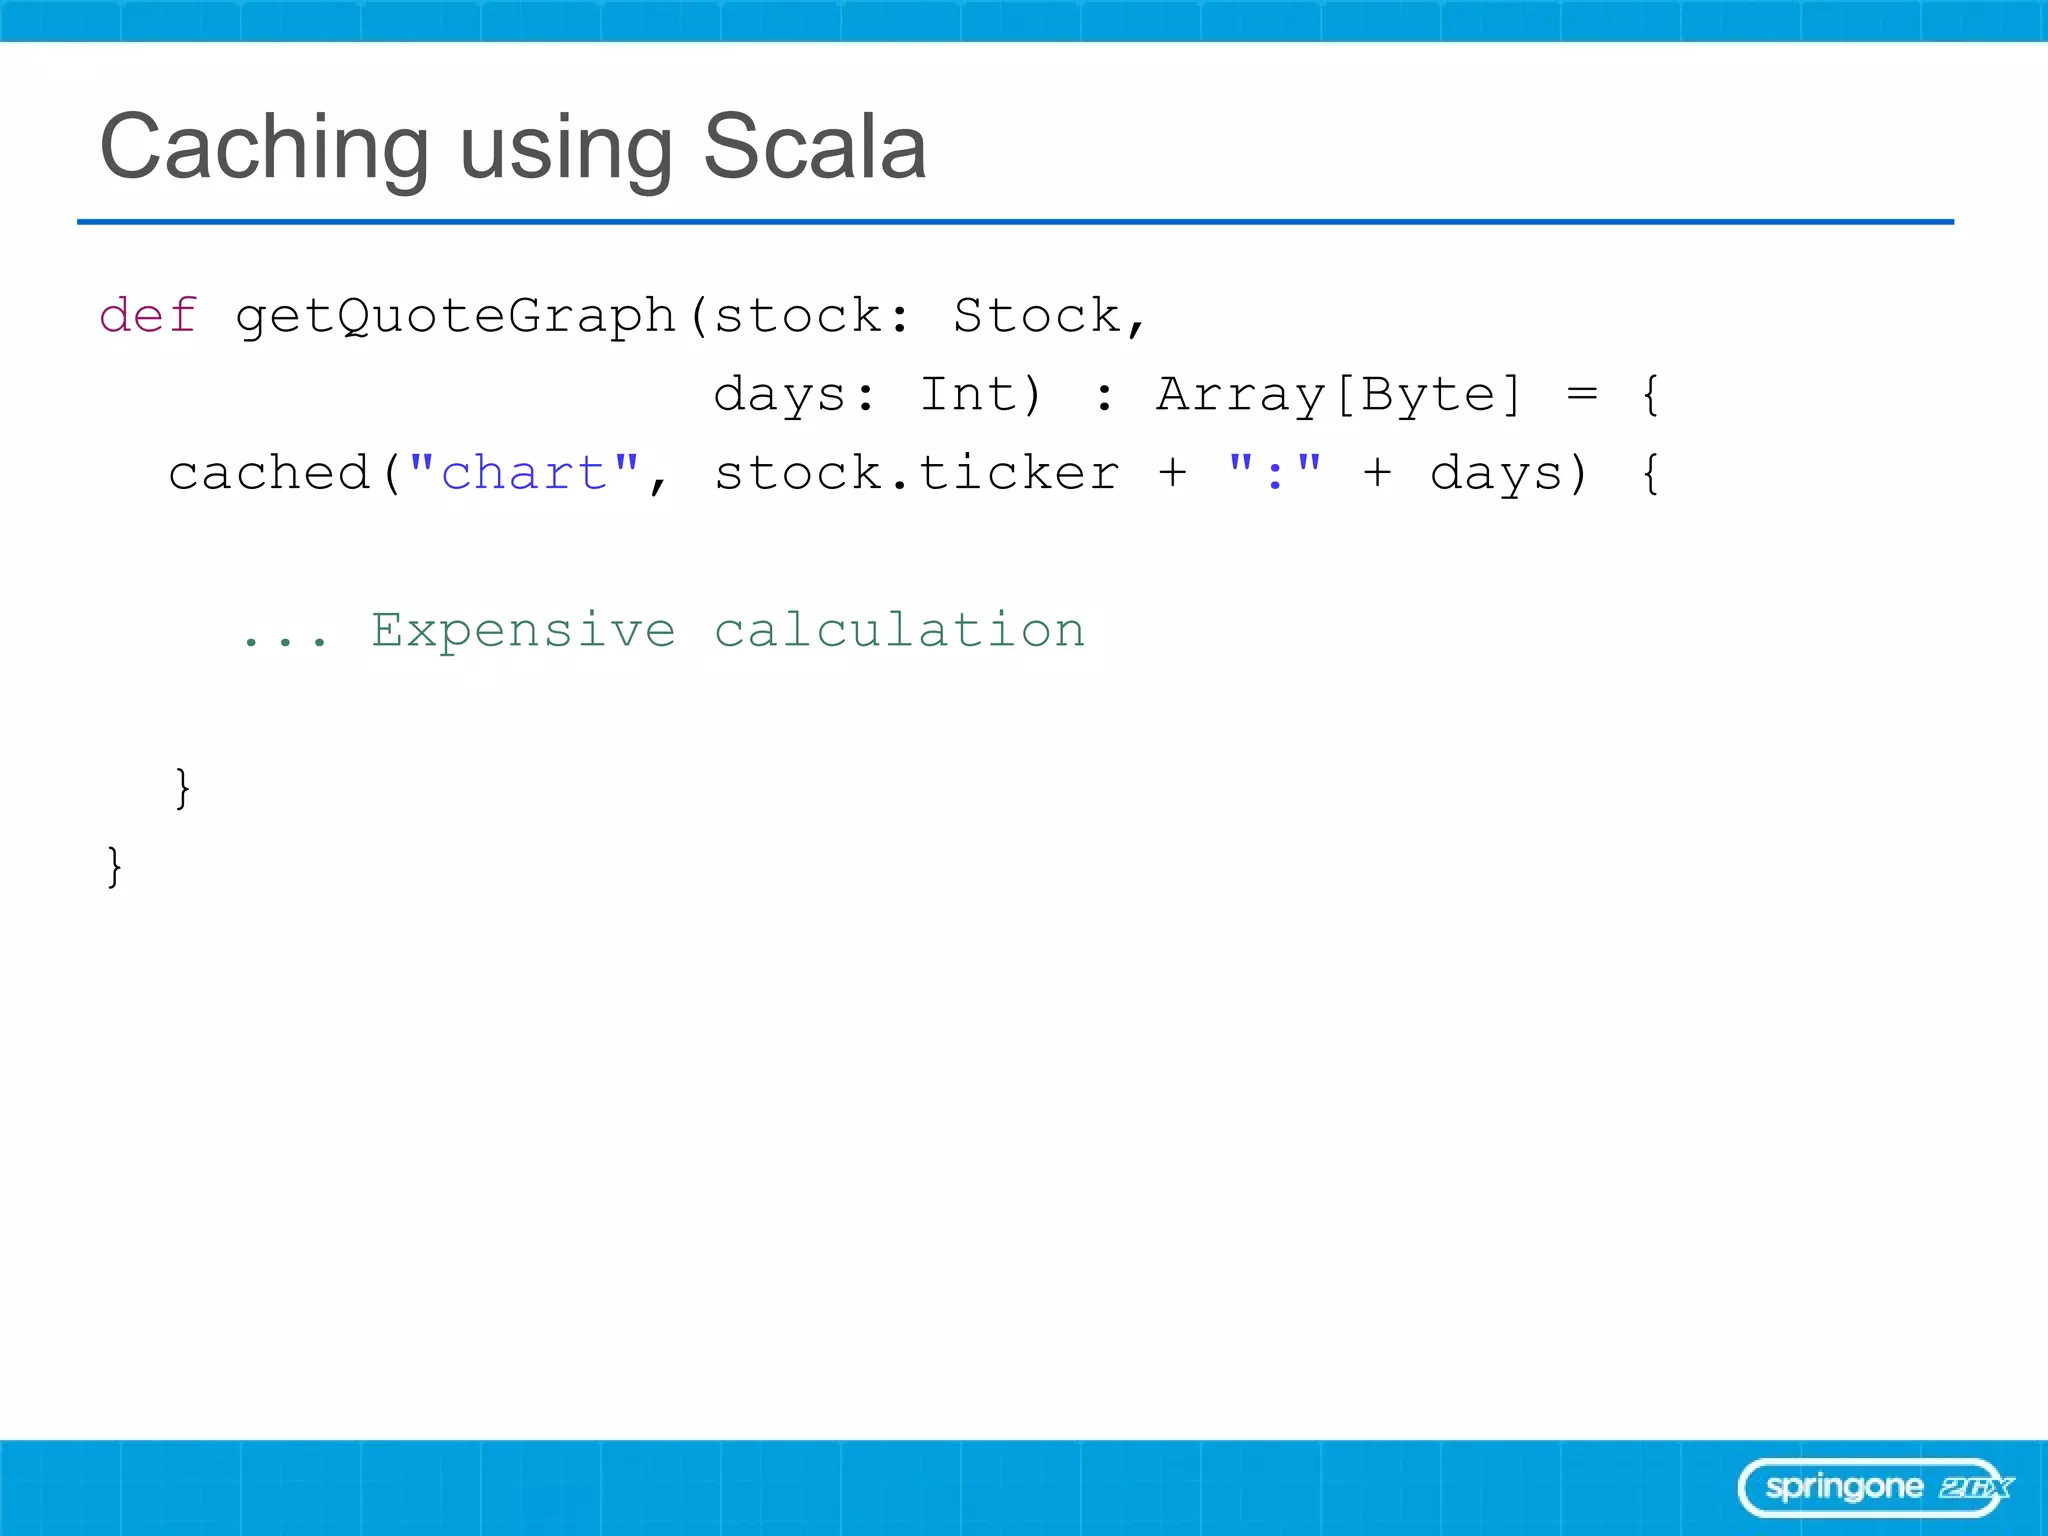Screen dimensions: 2048x1536
Task: Click the word 'Scala' in title
Action: click(x=815, y=146)
